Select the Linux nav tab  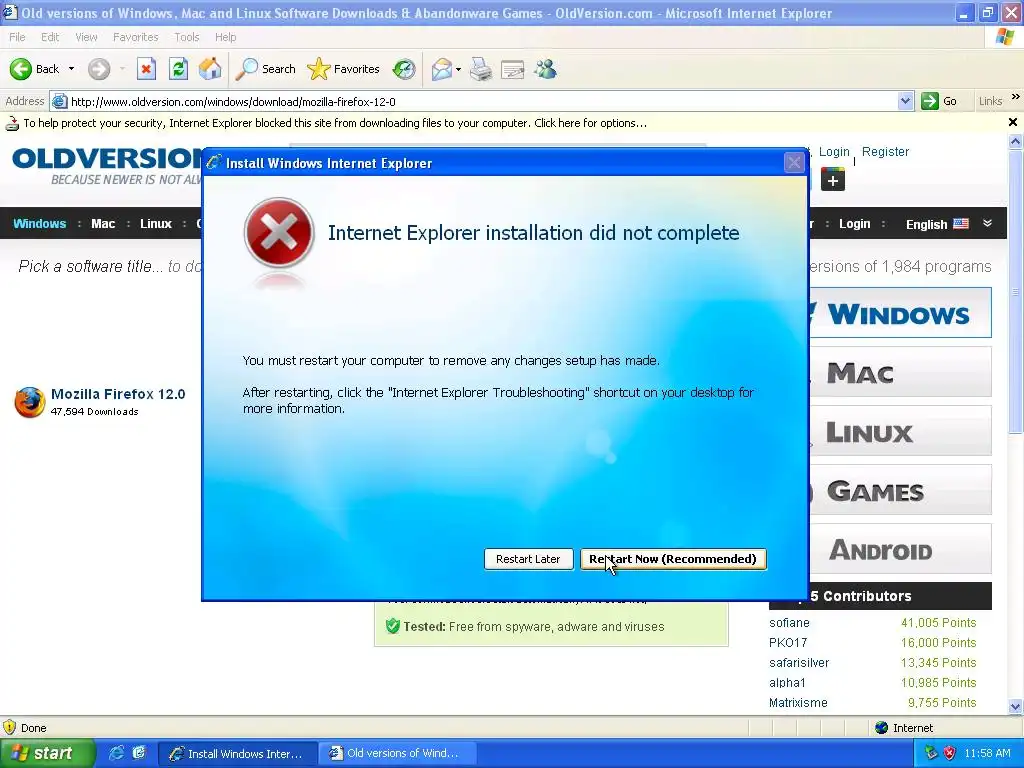pos(155,223)
